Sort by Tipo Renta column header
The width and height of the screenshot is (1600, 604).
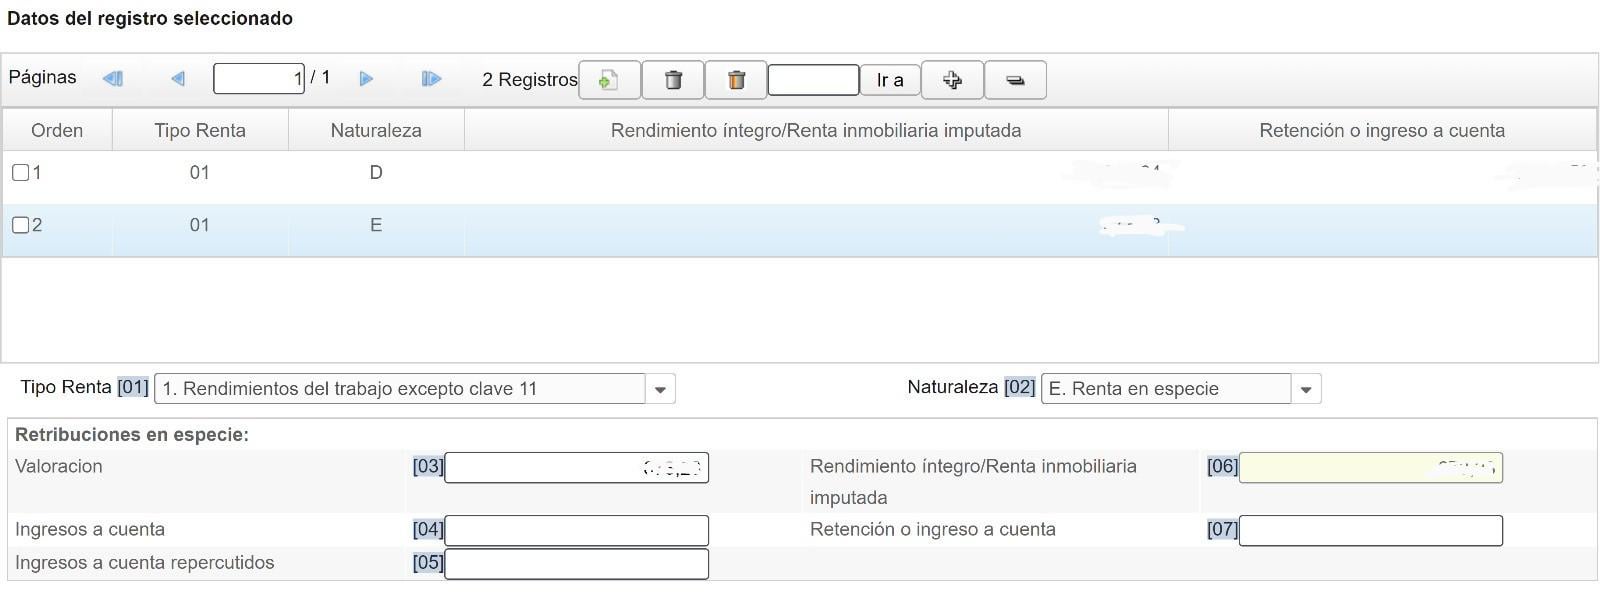tap(200, 130)
